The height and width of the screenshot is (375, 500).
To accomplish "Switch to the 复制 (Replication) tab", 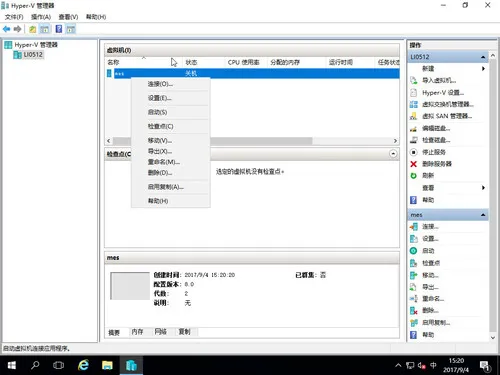I will (184, 332).
